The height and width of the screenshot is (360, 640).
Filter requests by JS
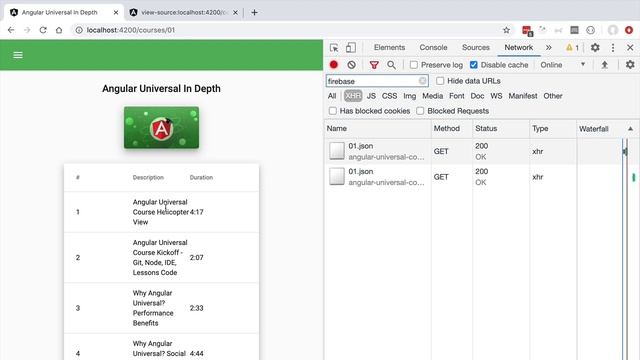(371, 96)
